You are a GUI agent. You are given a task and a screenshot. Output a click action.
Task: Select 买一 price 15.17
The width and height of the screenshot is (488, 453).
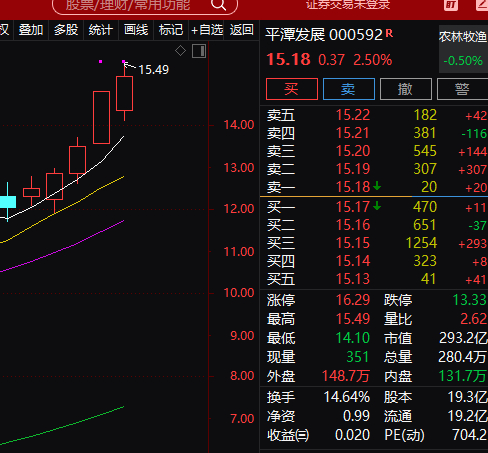[x=353, y=207]
